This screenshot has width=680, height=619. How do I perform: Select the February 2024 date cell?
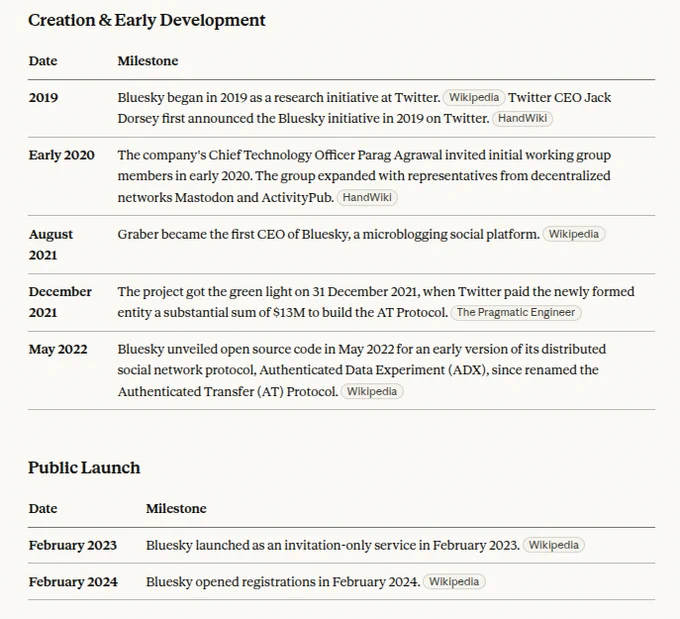coord(73,582)
